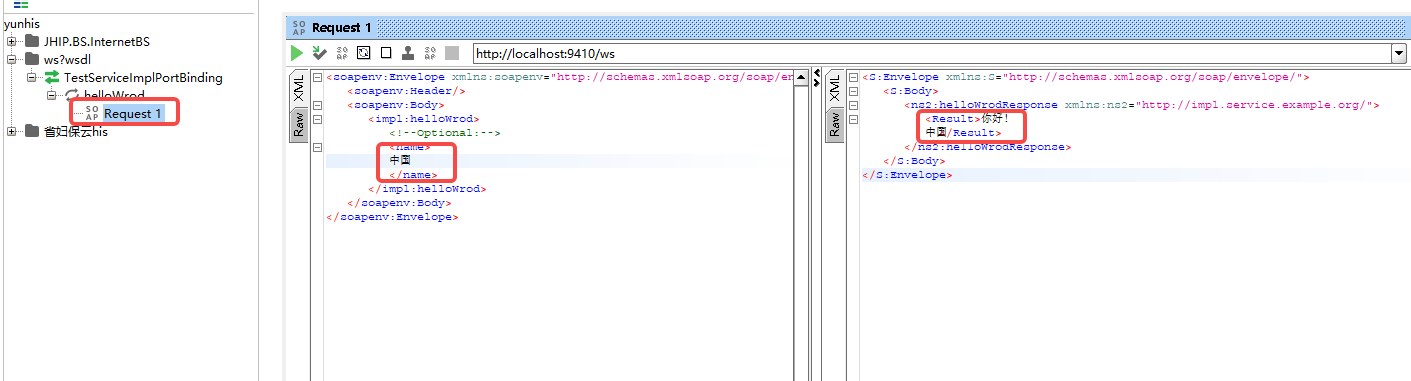
Task: Switch to response Raw tab
Action: coord(834,124)
